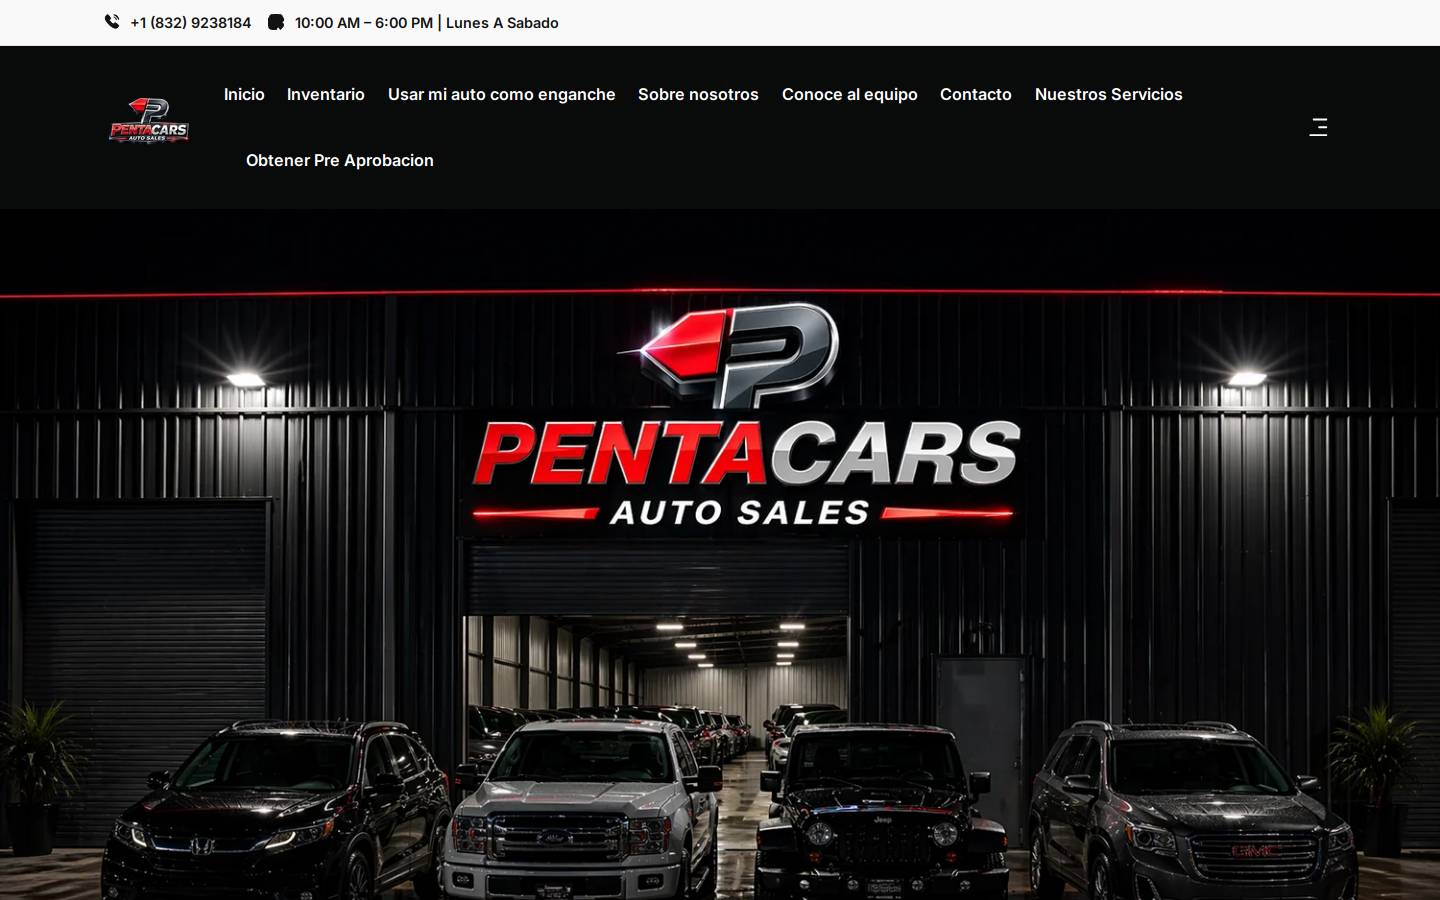Image resolution: width=1440 pixels, height=900 pixels.
Task: Open Usar mi auto como enganche
Action: coord(502,94)
